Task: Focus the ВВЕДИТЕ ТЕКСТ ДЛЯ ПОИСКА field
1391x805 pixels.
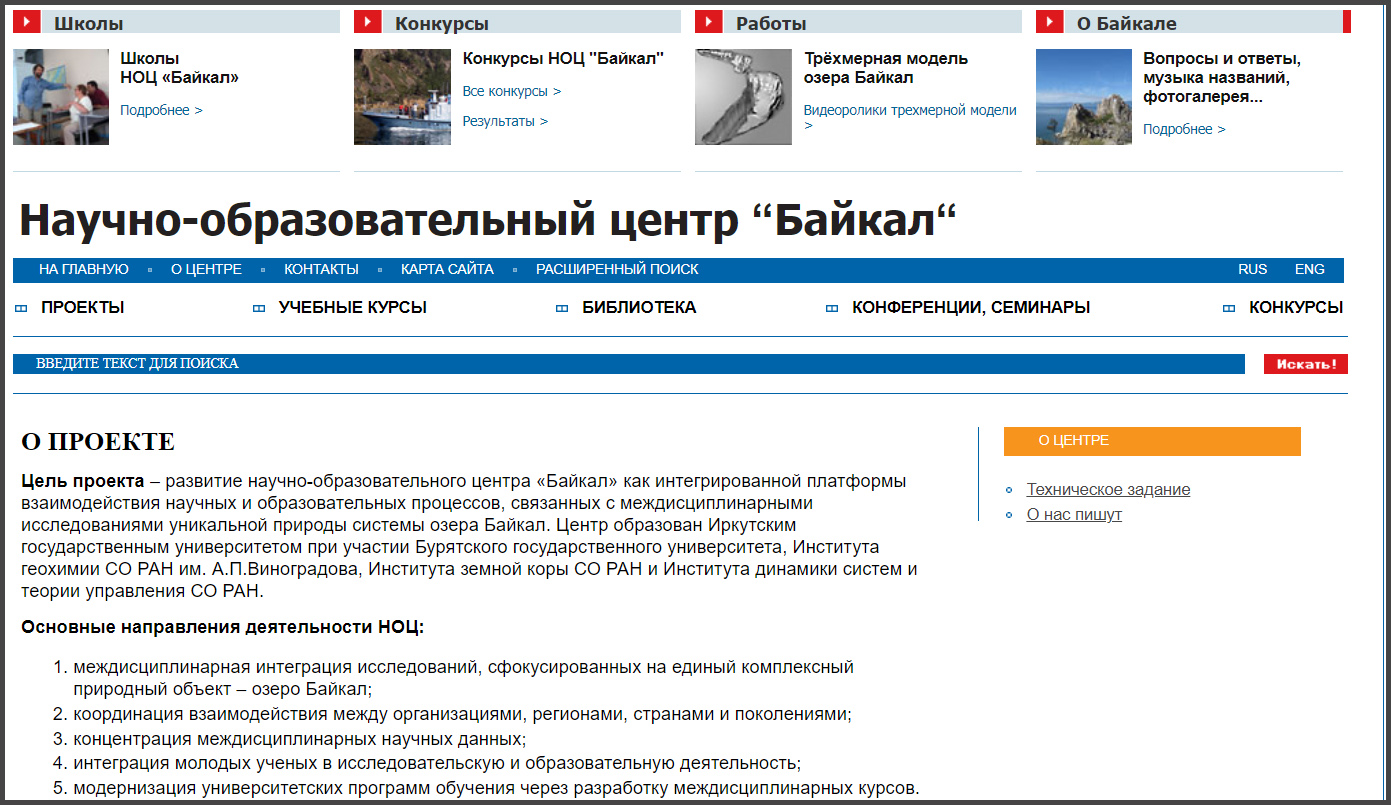Action: coord(629,364)
